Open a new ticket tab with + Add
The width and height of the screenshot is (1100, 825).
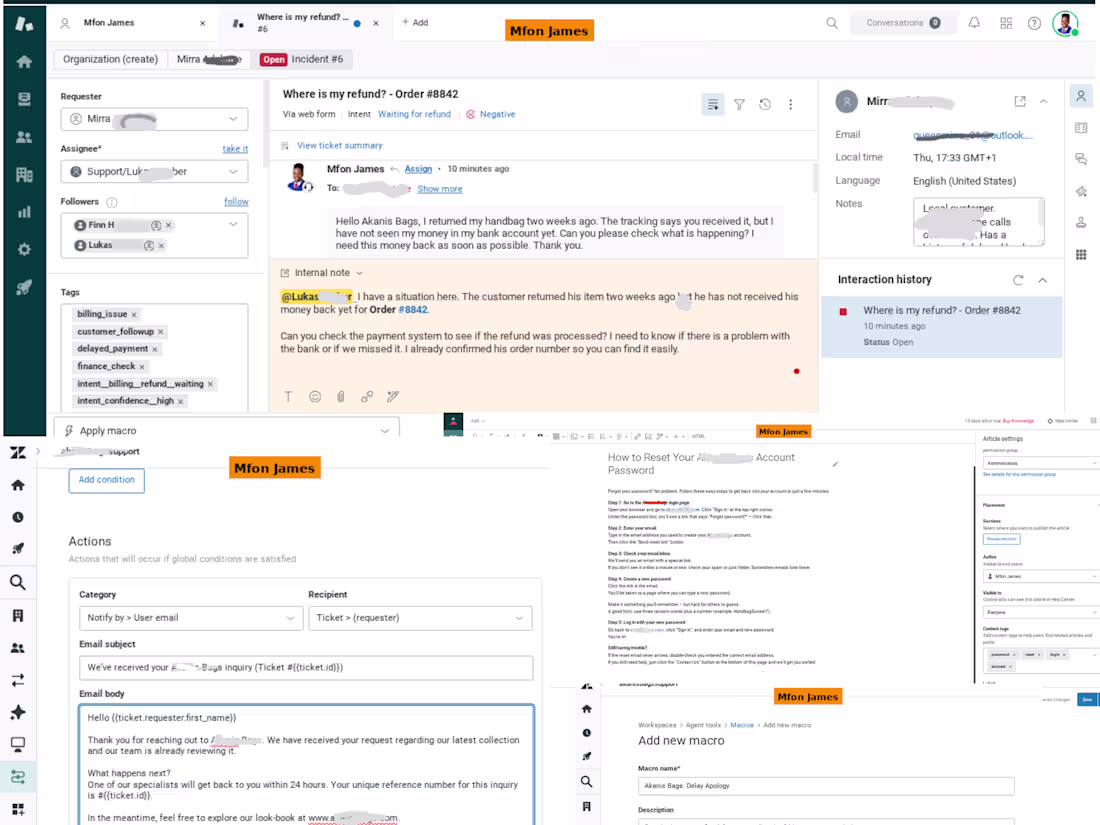414,22
